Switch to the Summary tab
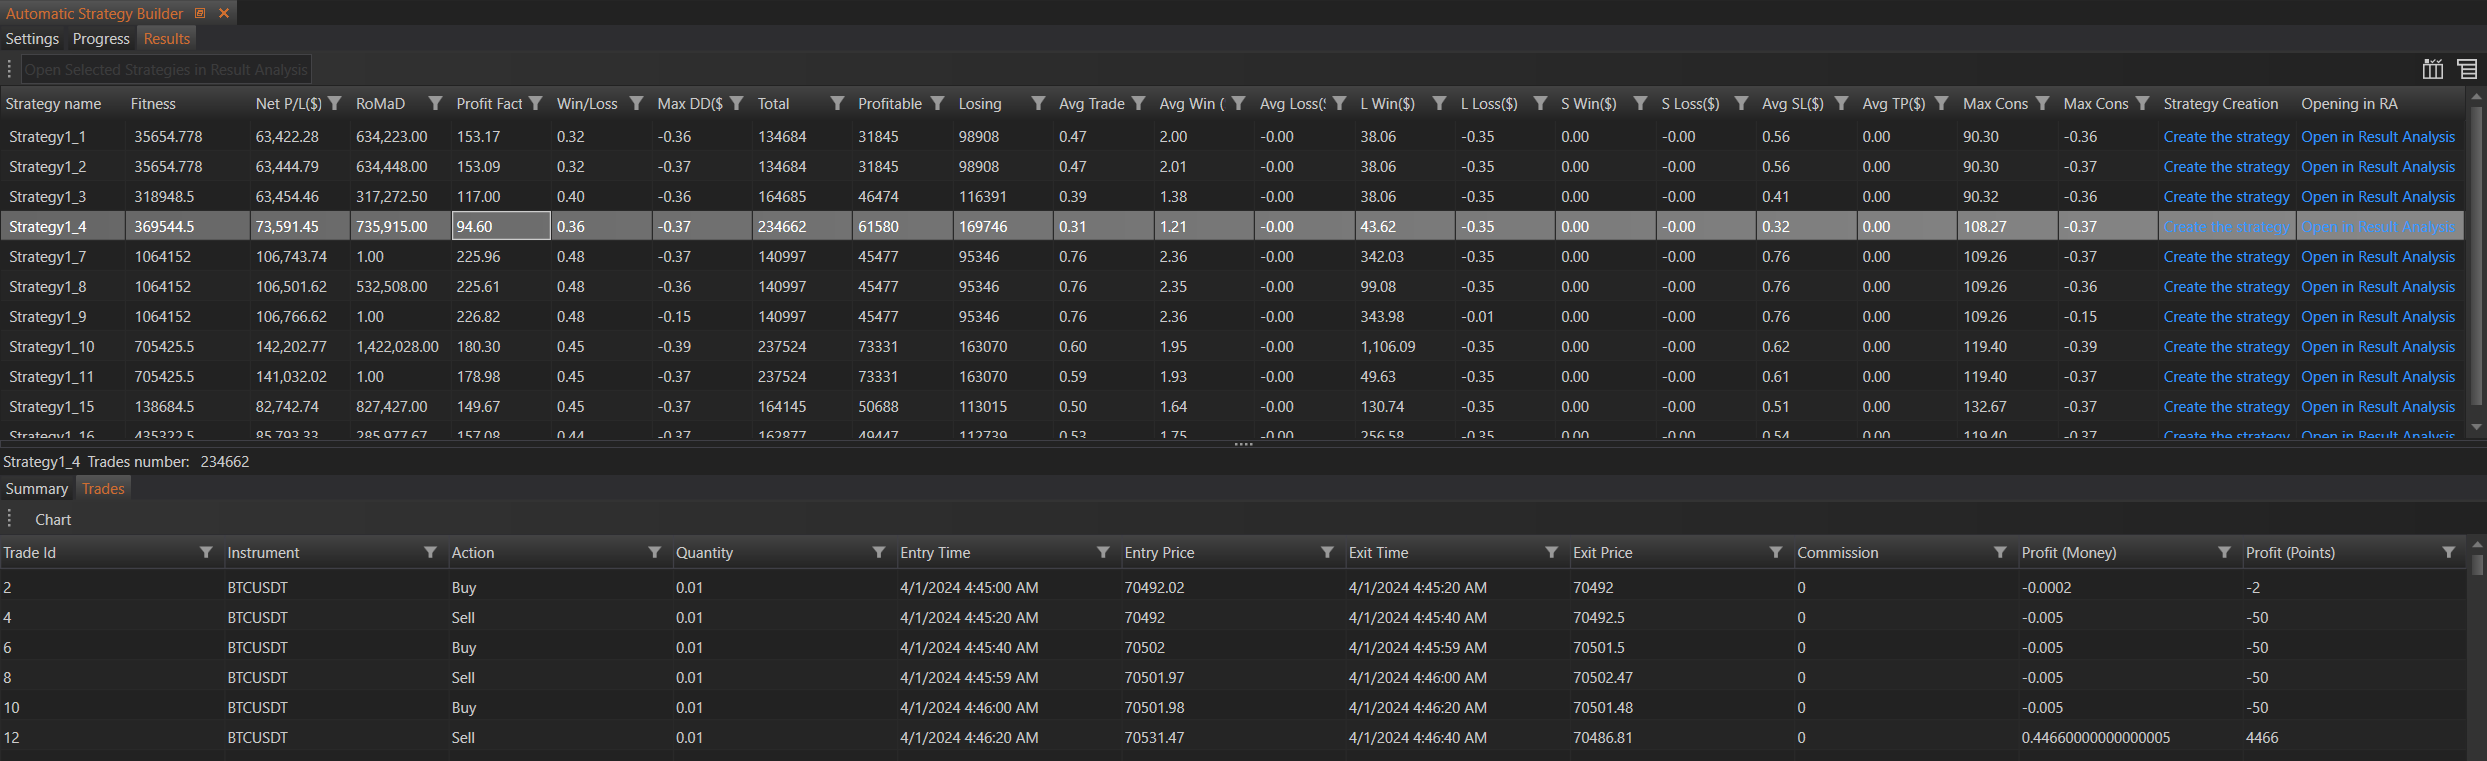2487x761 pixels. point(37,489)
